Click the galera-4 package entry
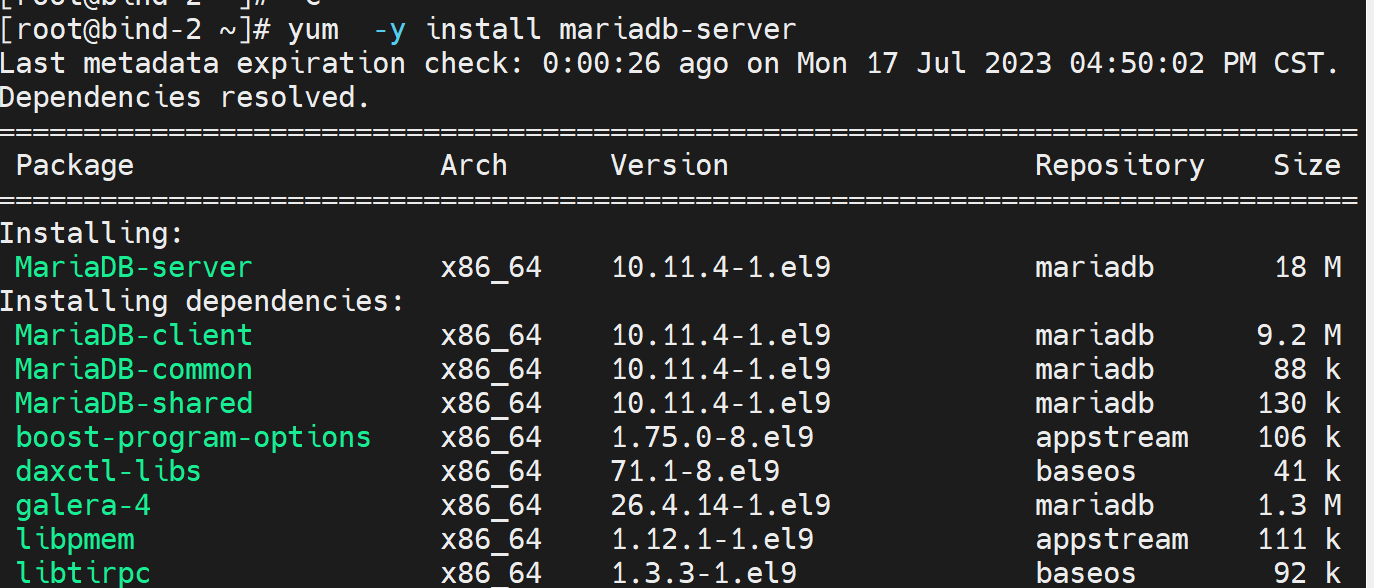The image size is (1374, 588). point(83,505)
